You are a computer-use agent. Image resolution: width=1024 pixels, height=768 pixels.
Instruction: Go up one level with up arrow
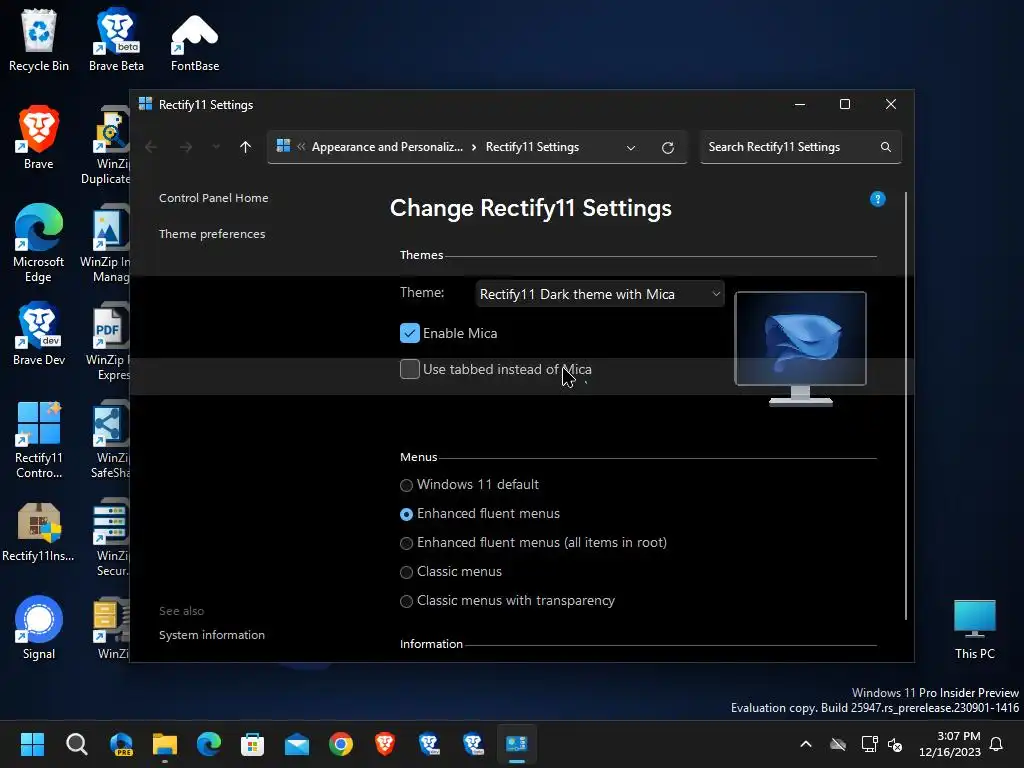click(x=246, y=147)
